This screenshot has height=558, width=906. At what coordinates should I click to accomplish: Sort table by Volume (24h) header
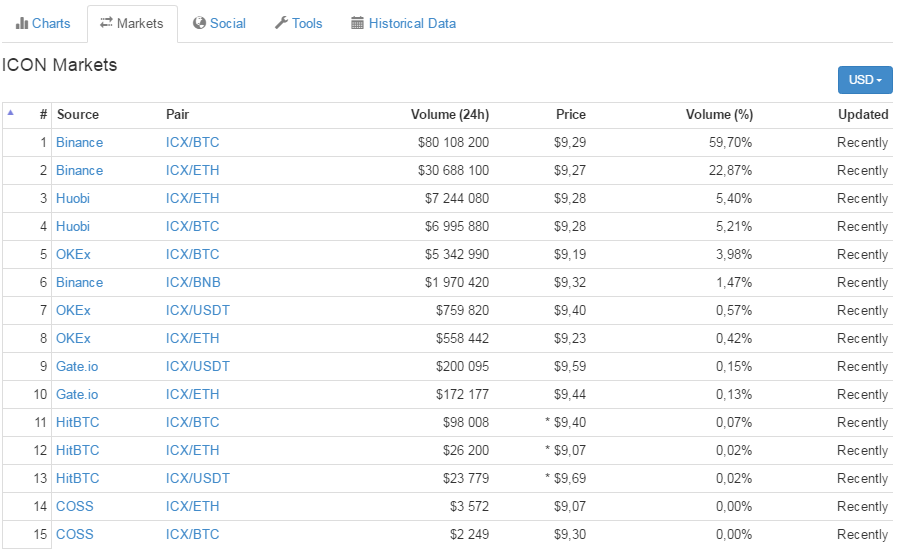point(449,114)
